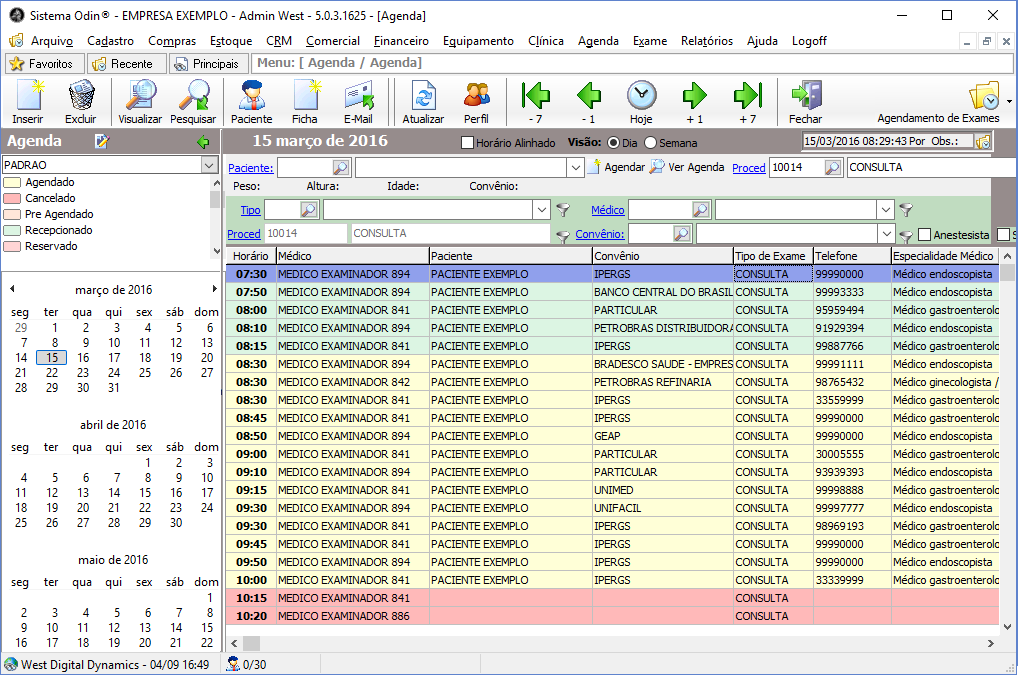Image resolution: width=1018 pixels, height=675 pixels.
Task: Click the Convênio column header
Action: pyautogui.click(x=662, y=256)
